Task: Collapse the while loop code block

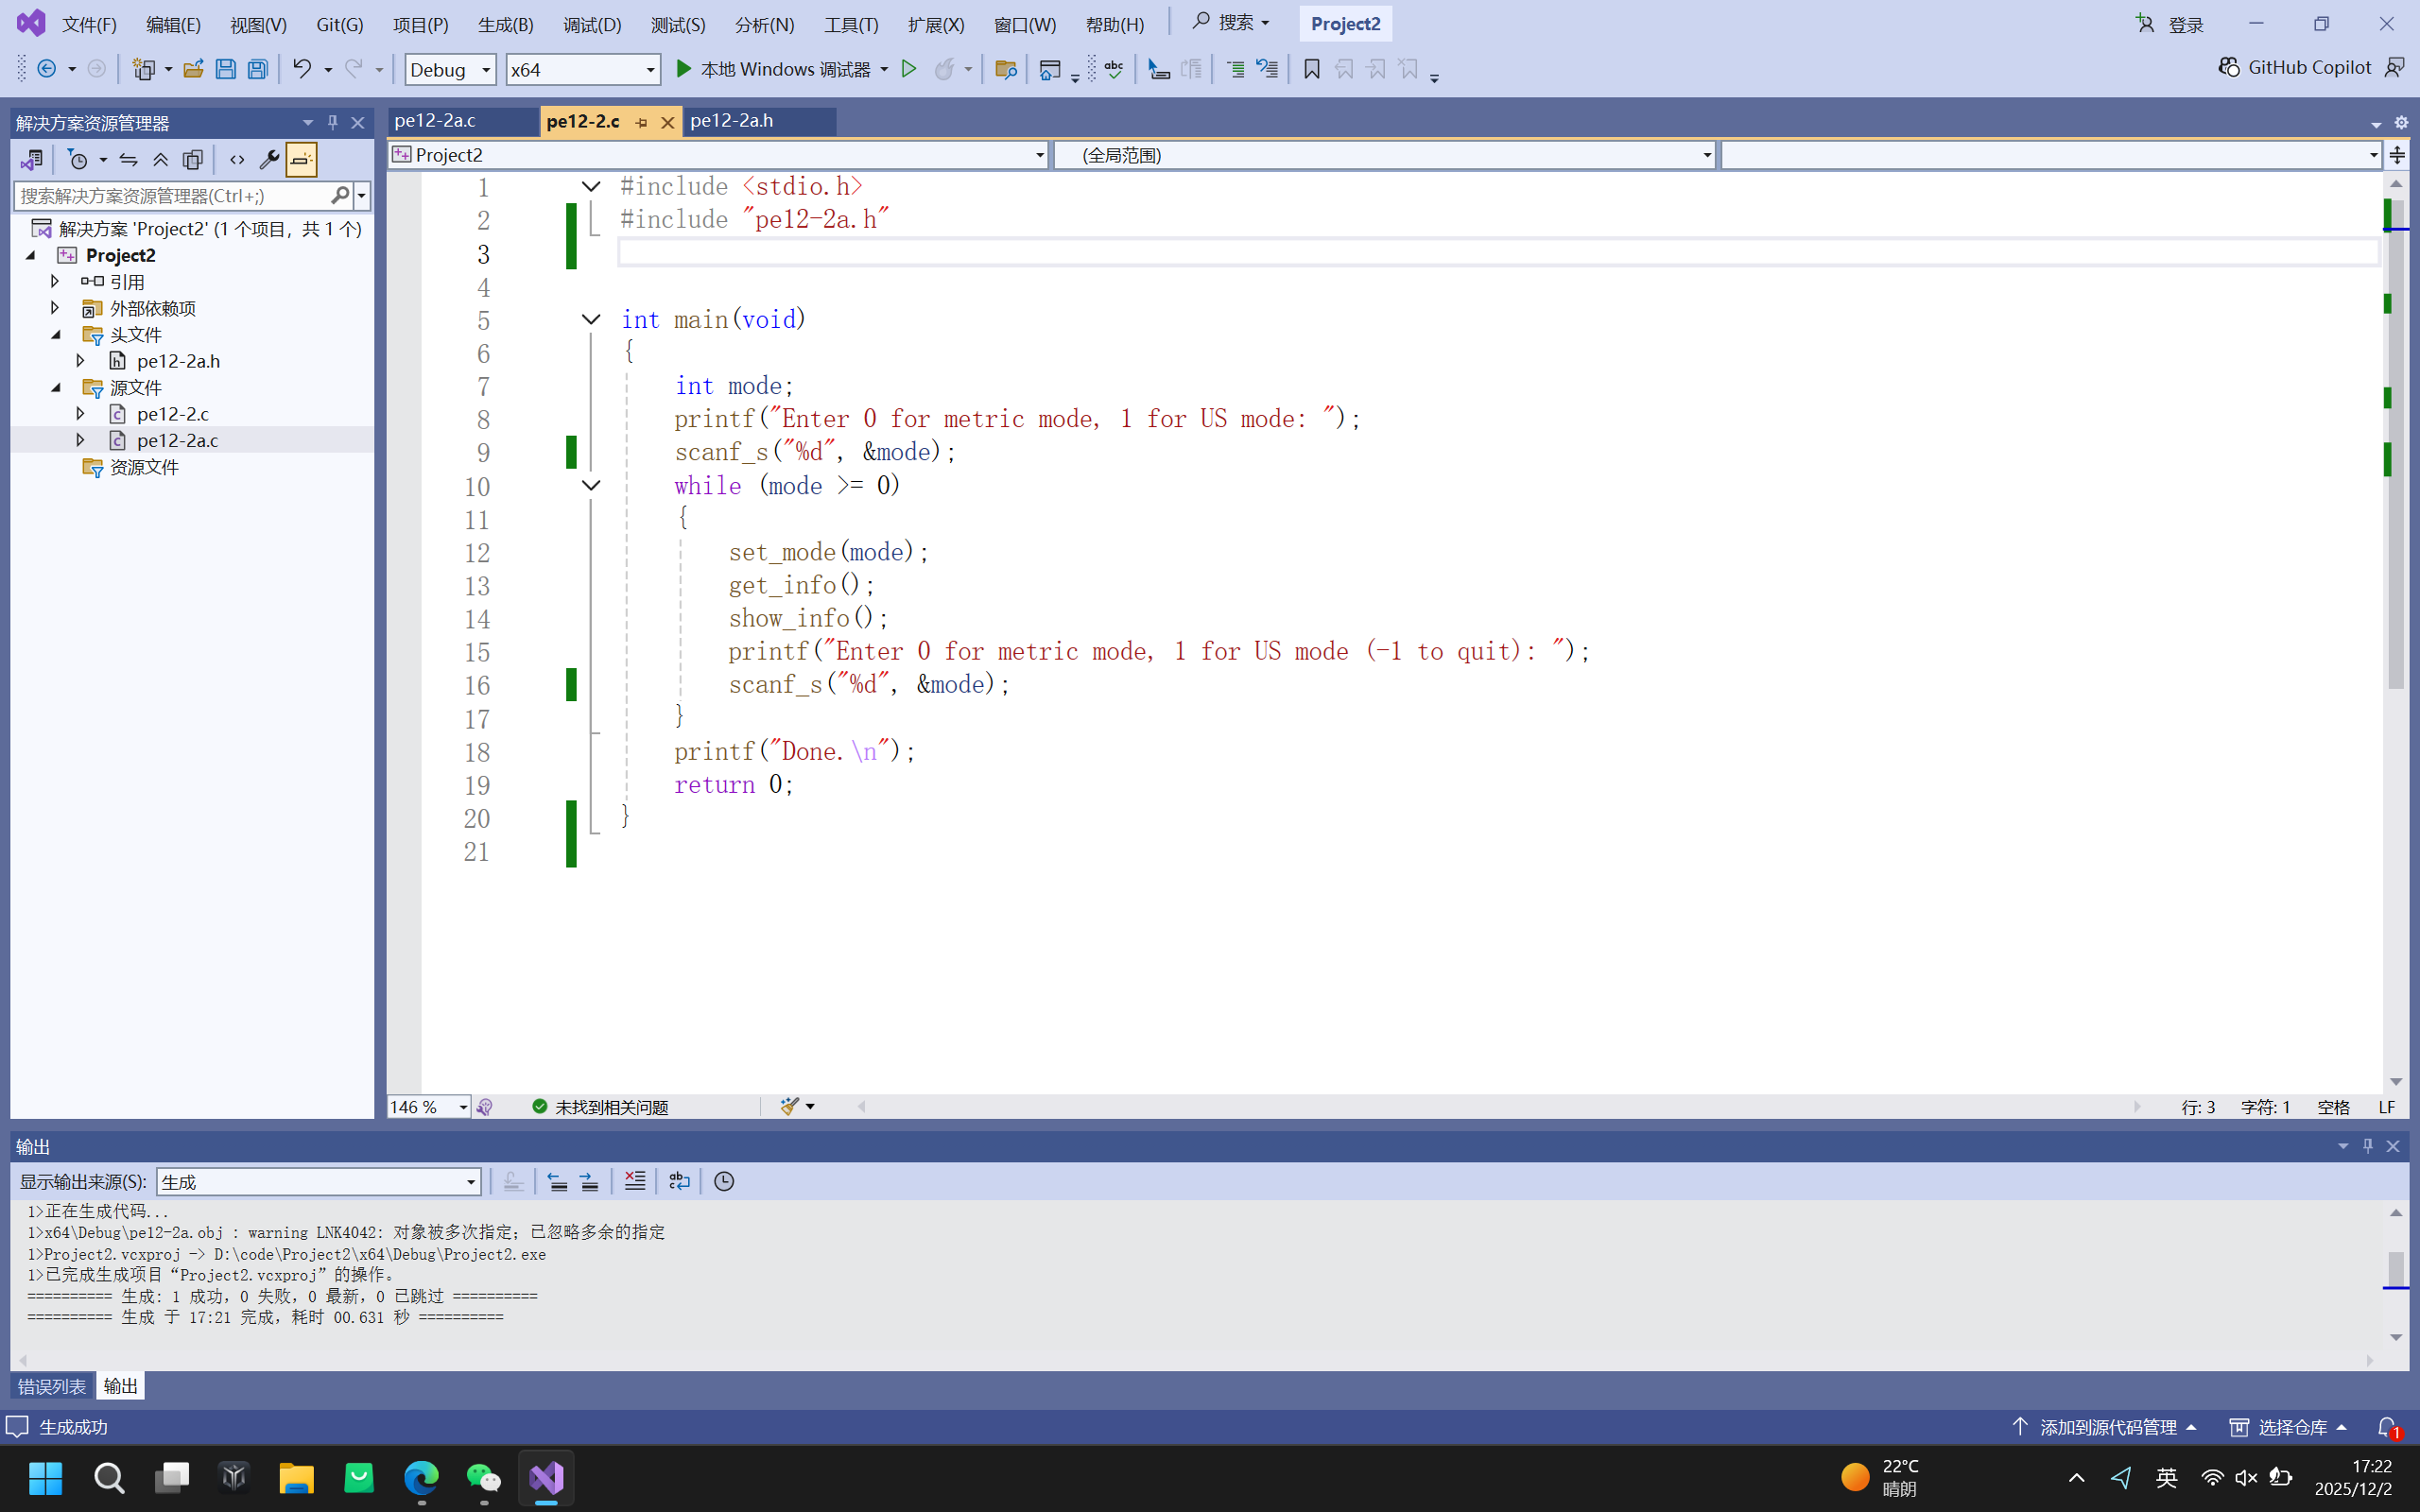Action: [x=591, y=485]
